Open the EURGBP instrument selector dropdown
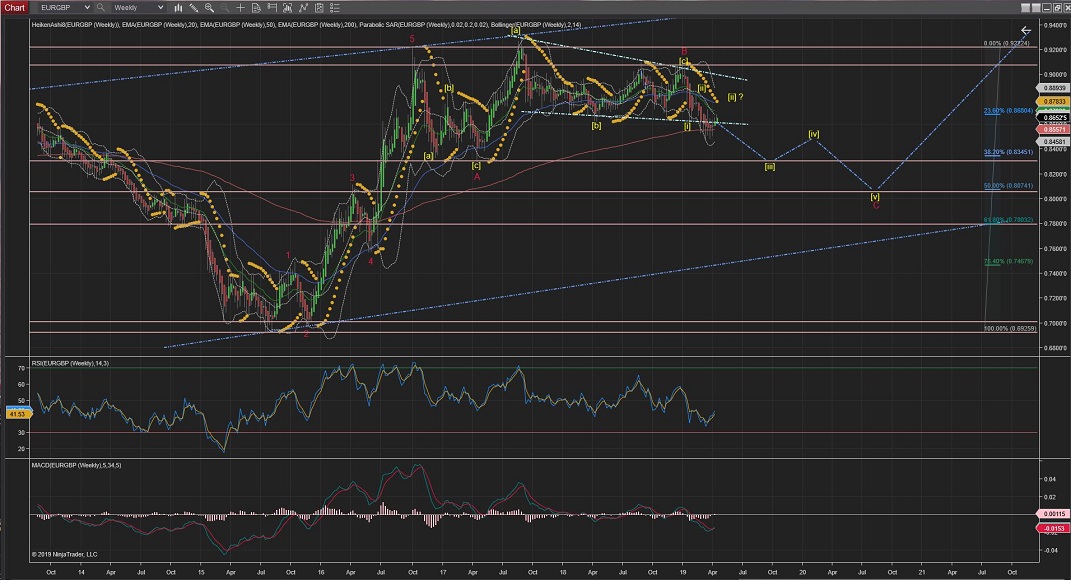This screenshot has width=1071, height=580. [x=65, y=8]
